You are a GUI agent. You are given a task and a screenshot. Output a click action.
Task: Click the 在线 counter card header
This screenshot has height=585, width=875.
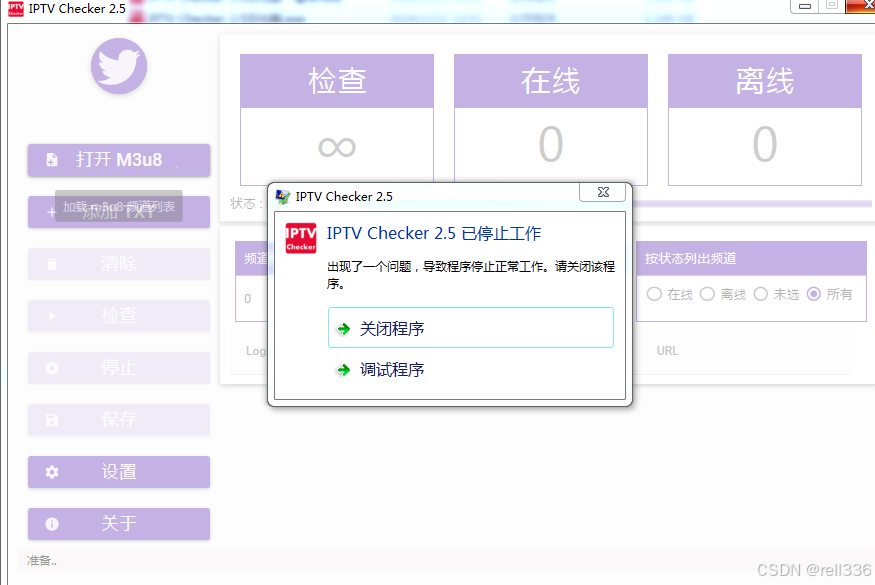[551, 81]
